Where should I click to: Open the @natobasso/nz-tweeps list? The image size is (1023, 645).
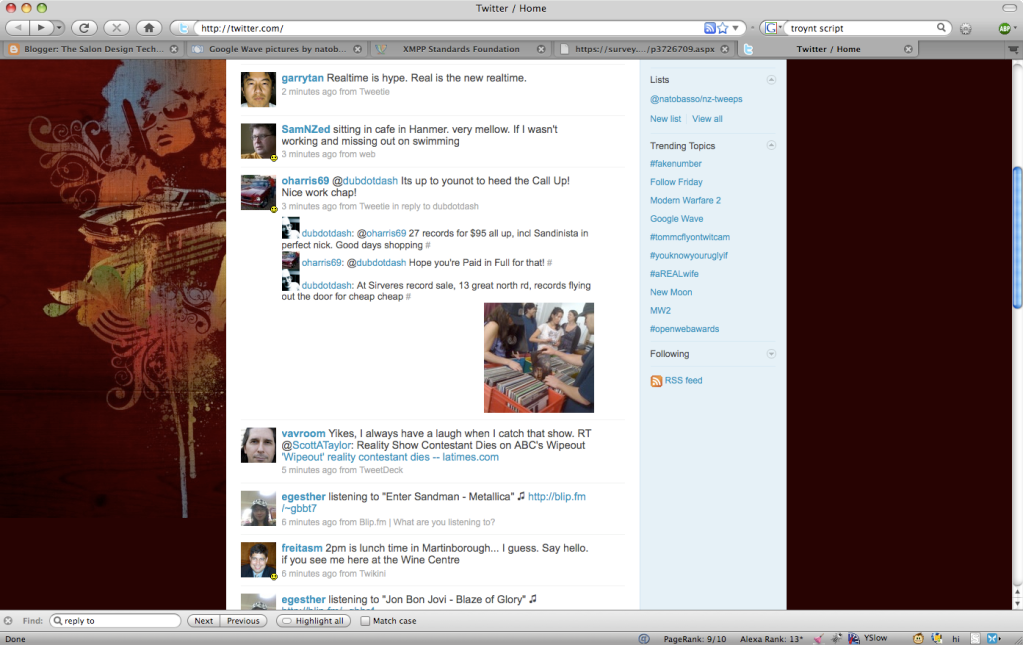tap(696, 99)
